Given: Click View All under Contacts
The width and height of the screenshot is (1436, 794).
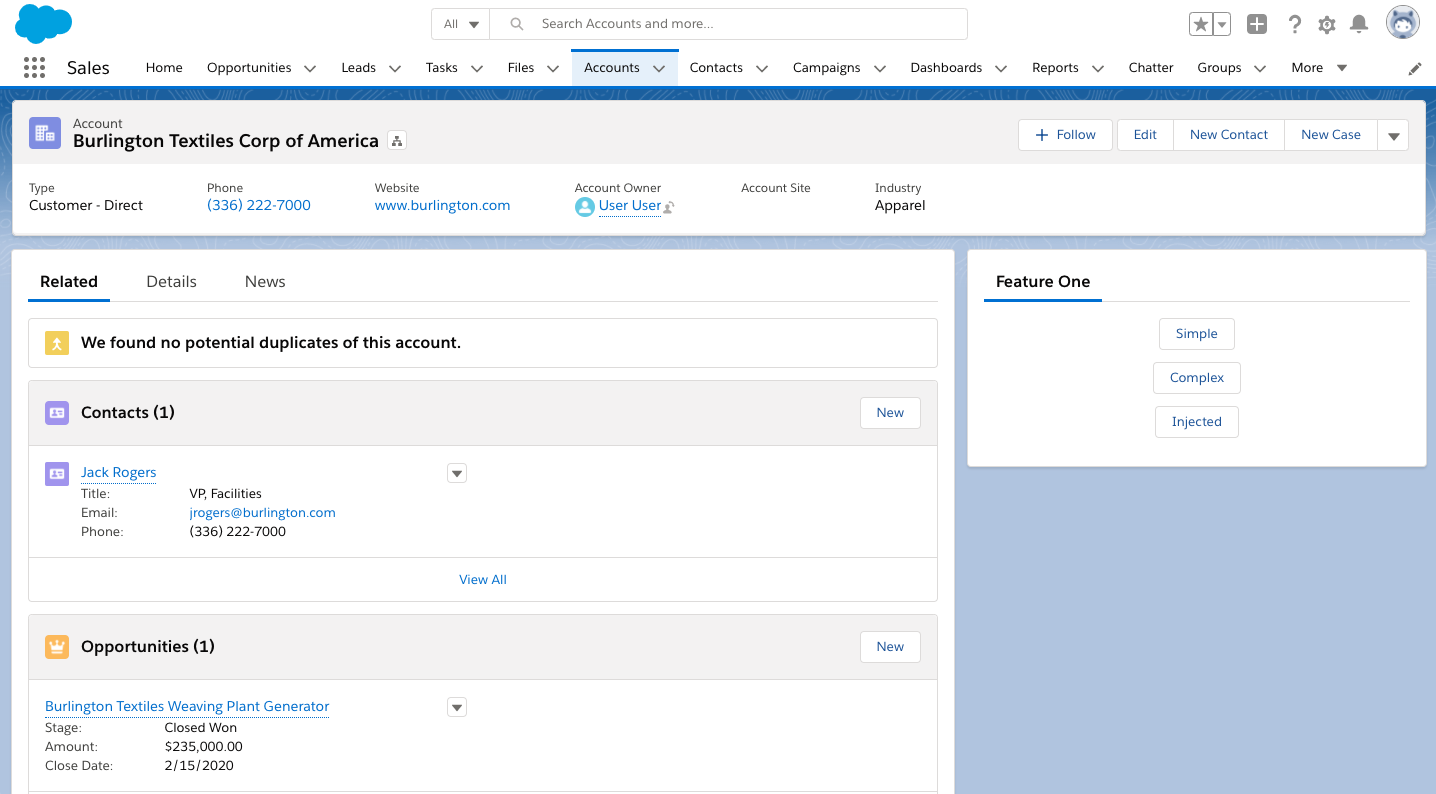Looking at the screenshot, I should (x=483, y=580).
